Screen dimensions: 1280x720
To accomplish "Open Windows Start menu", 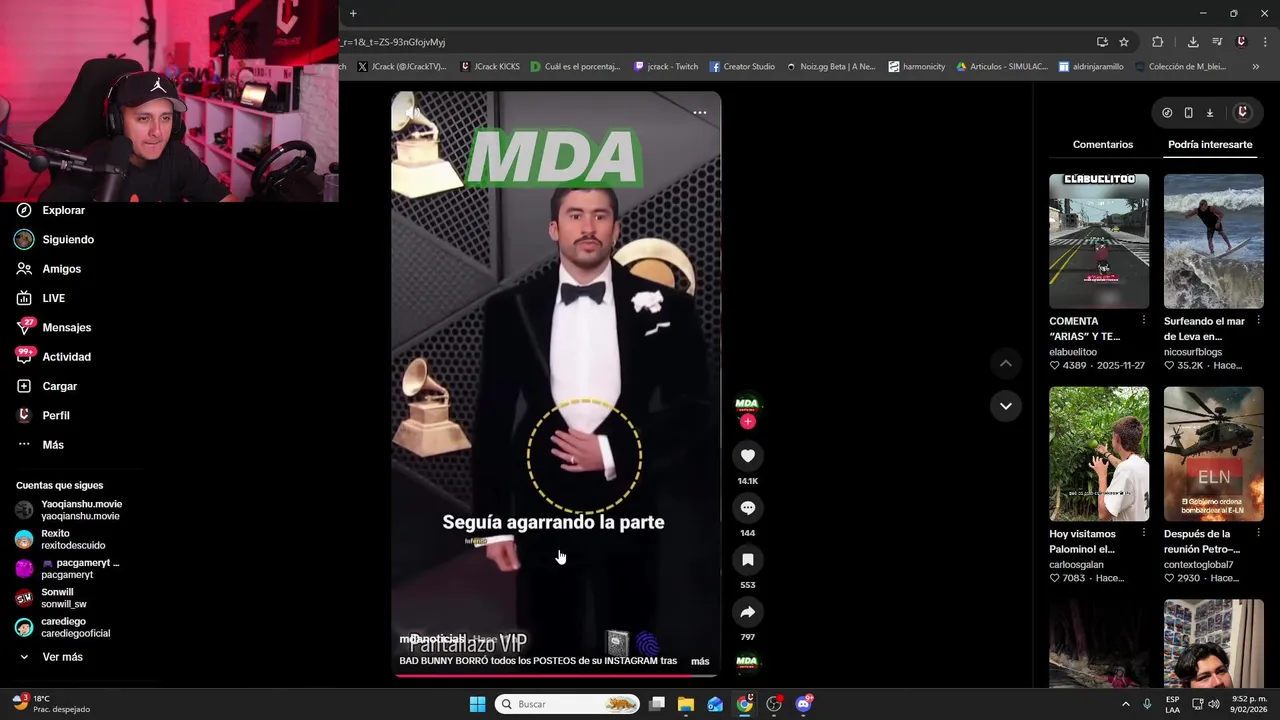I will [478, 704].
